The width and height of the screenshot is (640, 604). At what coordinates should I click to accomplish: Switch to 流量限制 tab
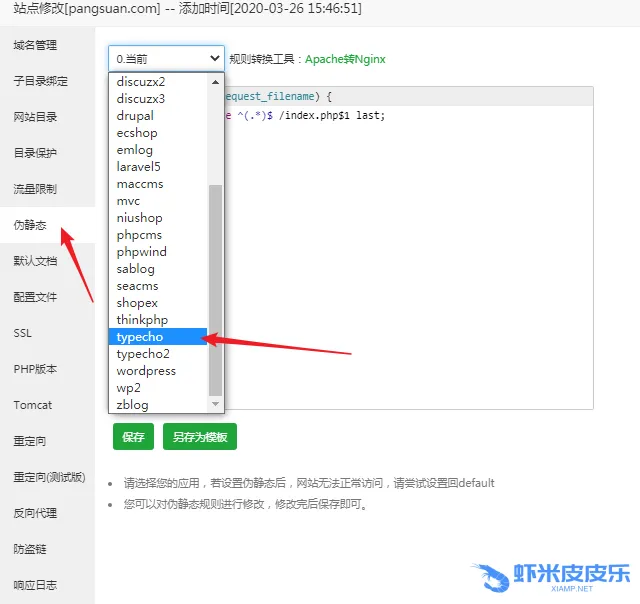click(x=35, y=189)
